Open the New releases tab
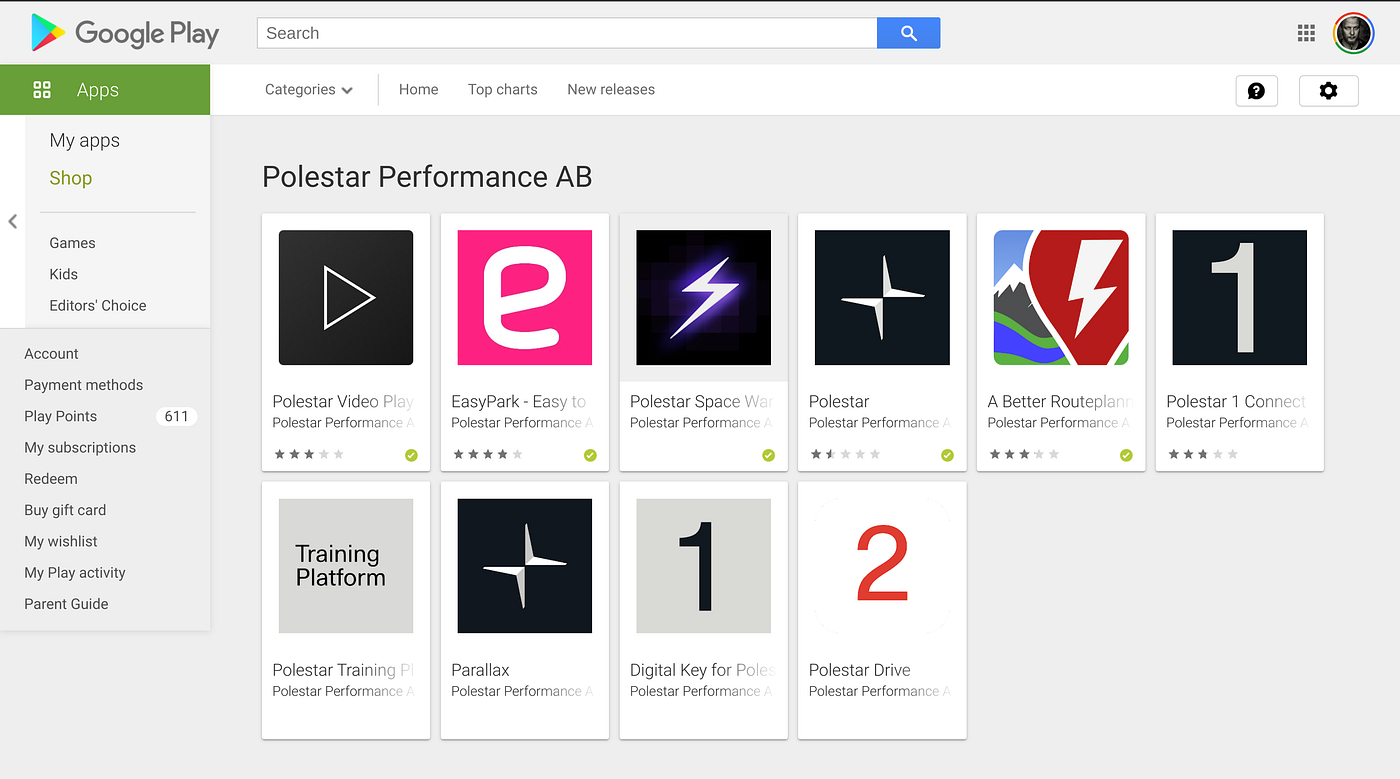Screen dimensions: 1400x779 611,90
